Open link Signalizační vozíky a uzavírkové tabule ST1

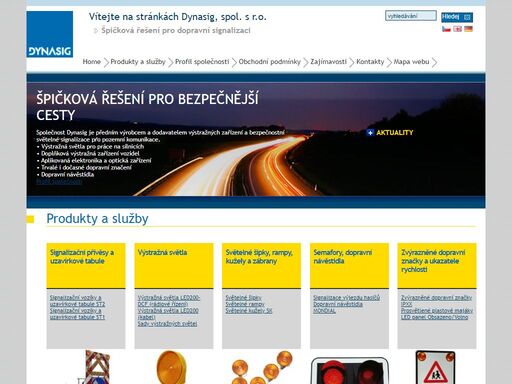pos(77,314)
